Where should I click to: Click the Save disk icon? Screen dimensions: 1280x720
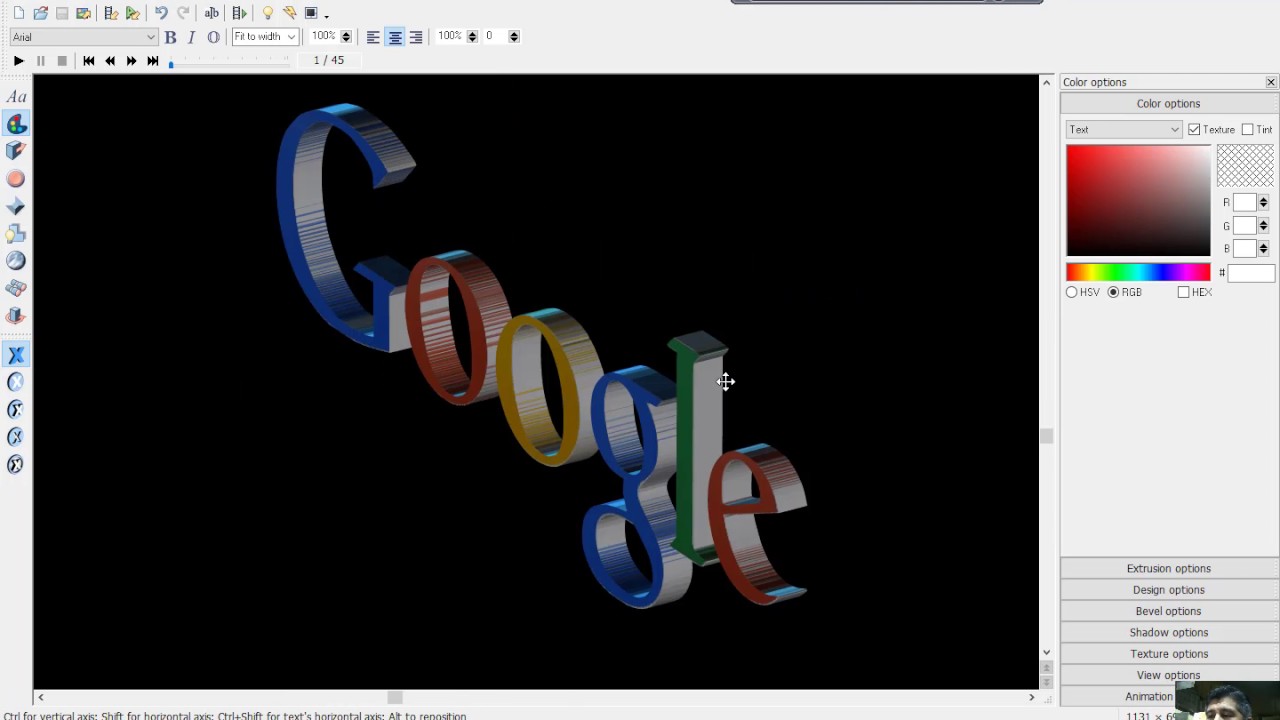coord(62,13)
